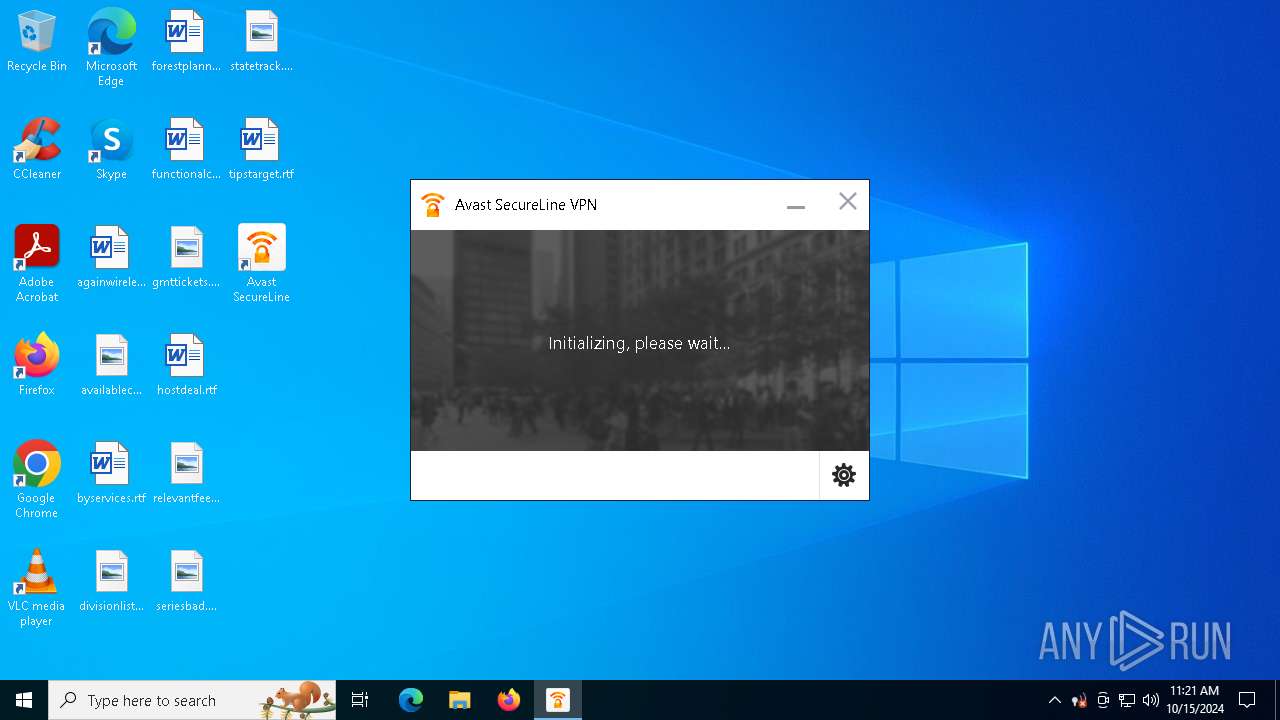Click the Avast SecureLine logo in title bar

pos(433,205)
